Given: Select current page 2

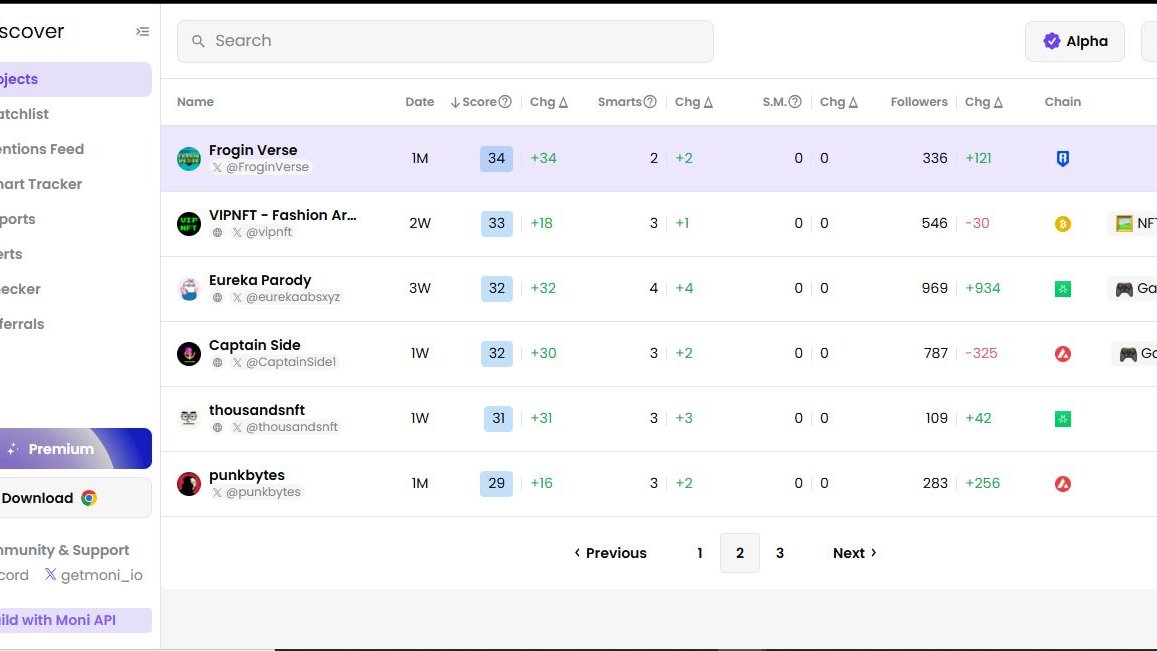Looking at the screenshot, I should (739, 553).
